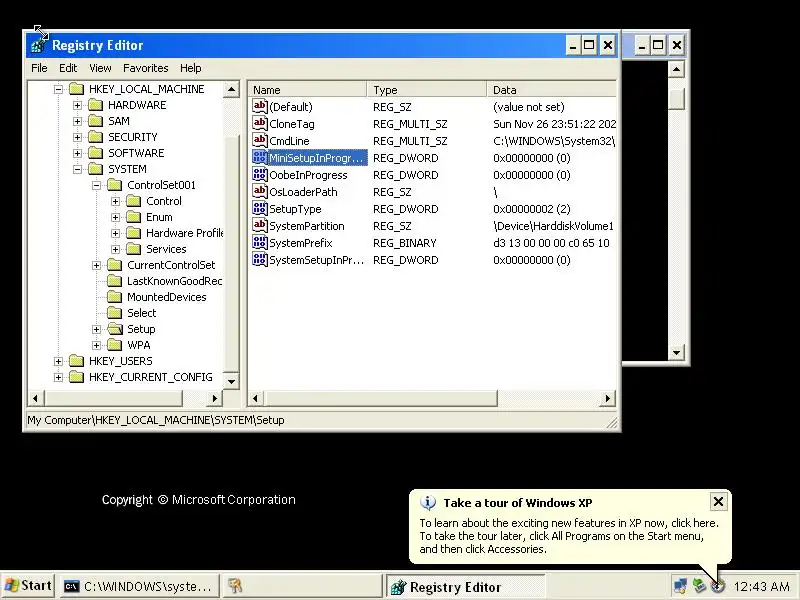Sort values by the Type column

pyautogui.click(x=427, y=90)
